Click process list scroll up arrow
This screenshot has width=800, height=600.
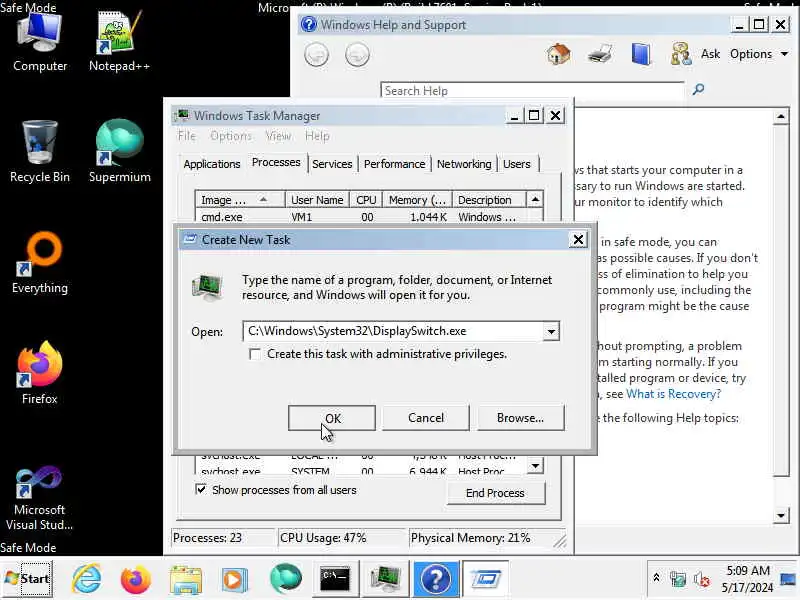(535, 199)
